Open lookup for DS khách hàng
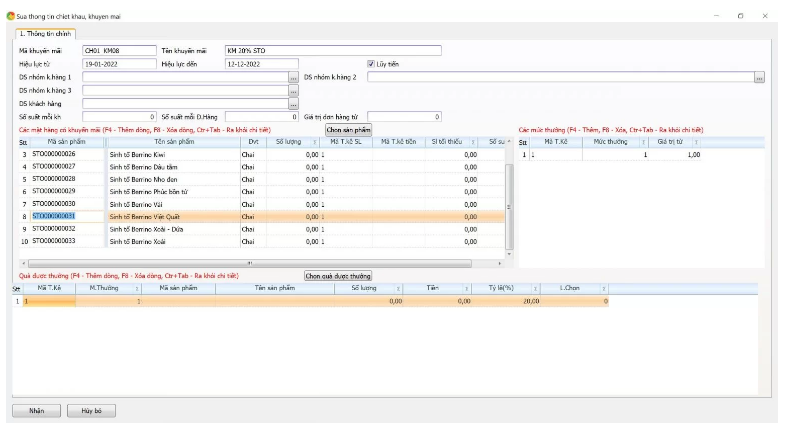Image resolution: width=790 pixels, height=432 pixels. [293, 104]
